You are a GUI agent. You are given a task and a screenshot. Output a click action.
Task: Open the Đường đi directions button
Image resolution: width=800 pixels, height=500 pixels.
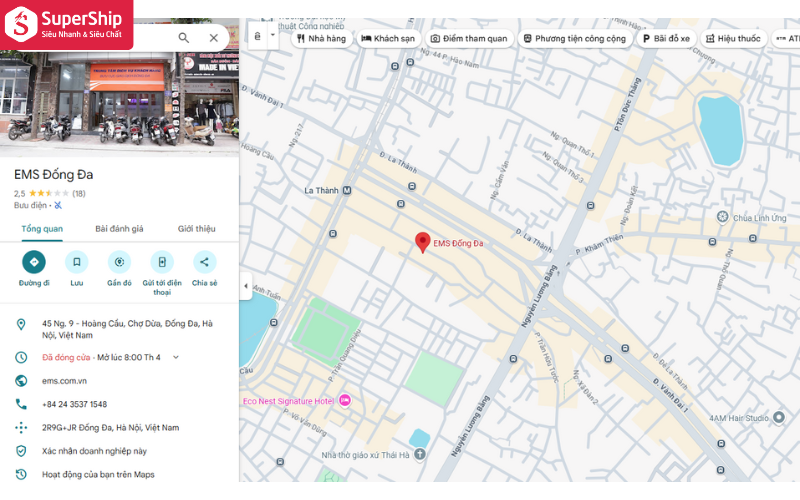pos(34,262)
